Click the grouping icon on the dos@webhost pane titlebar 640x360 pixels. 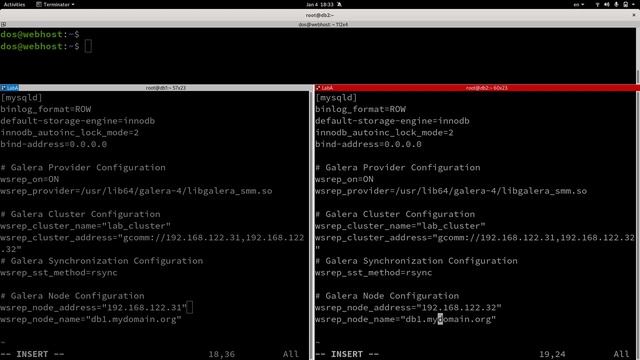click(3, 24)
